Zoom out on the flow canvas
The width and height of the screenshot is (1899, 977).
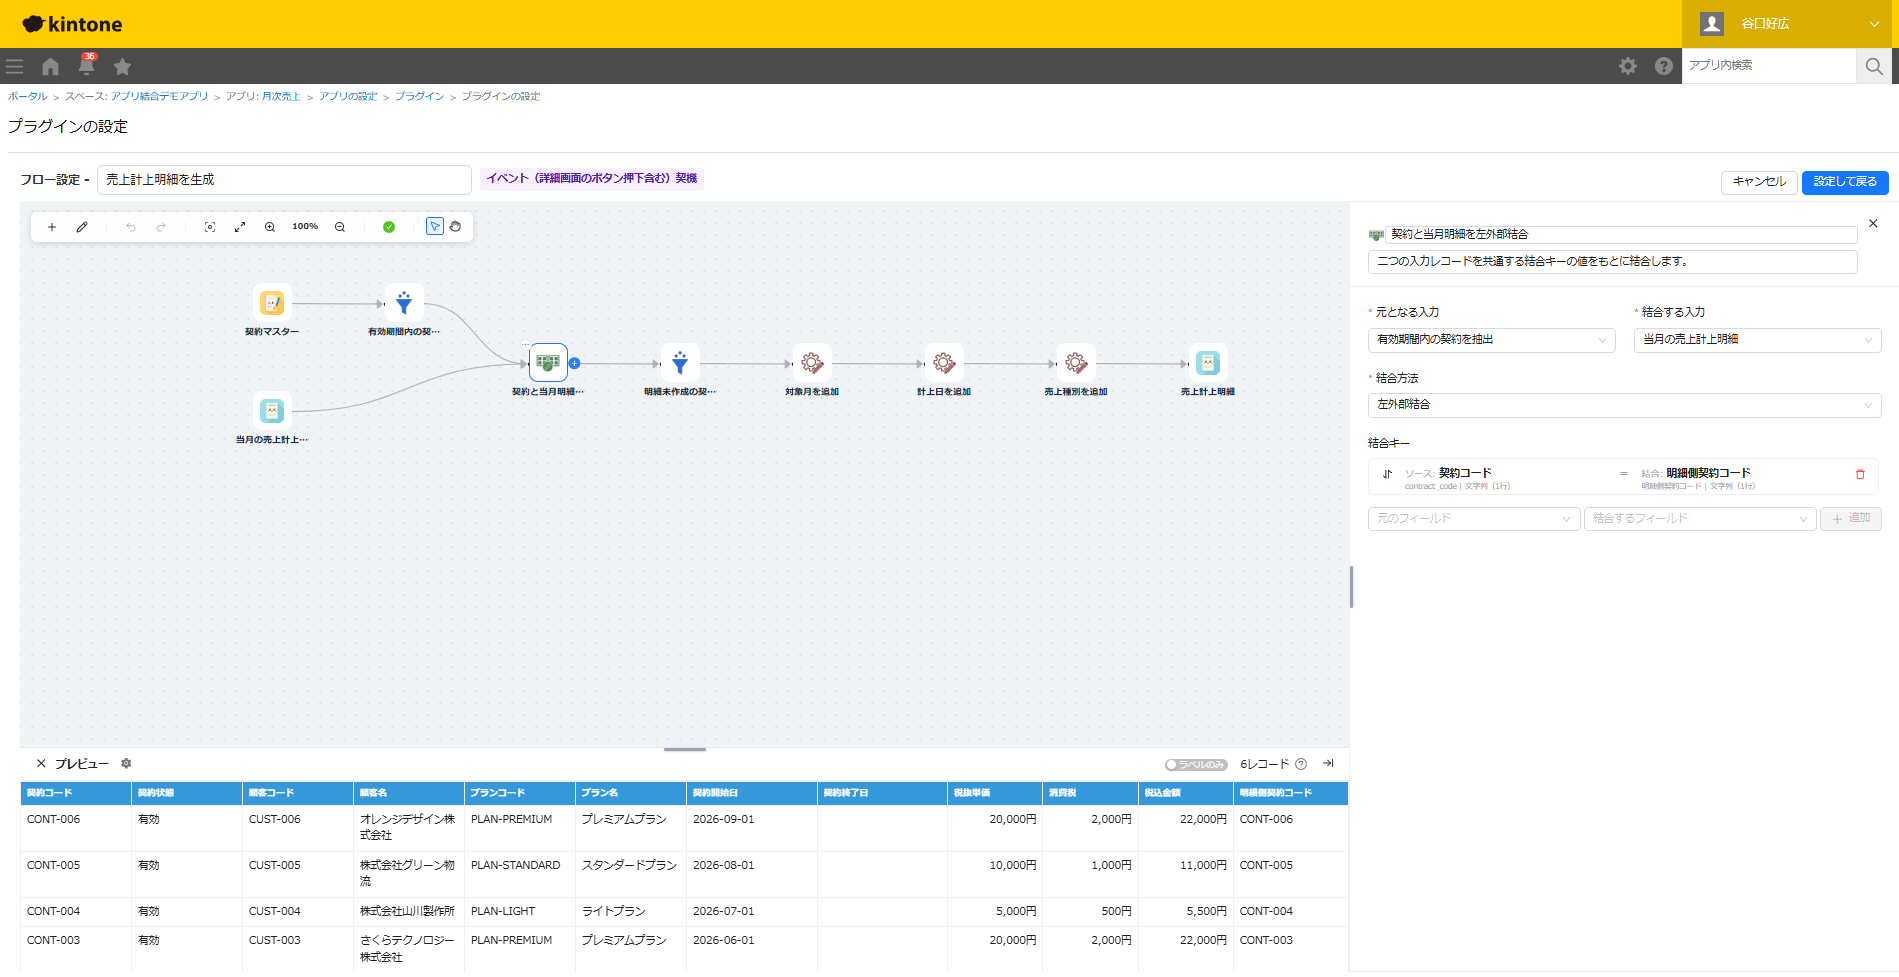340,227
